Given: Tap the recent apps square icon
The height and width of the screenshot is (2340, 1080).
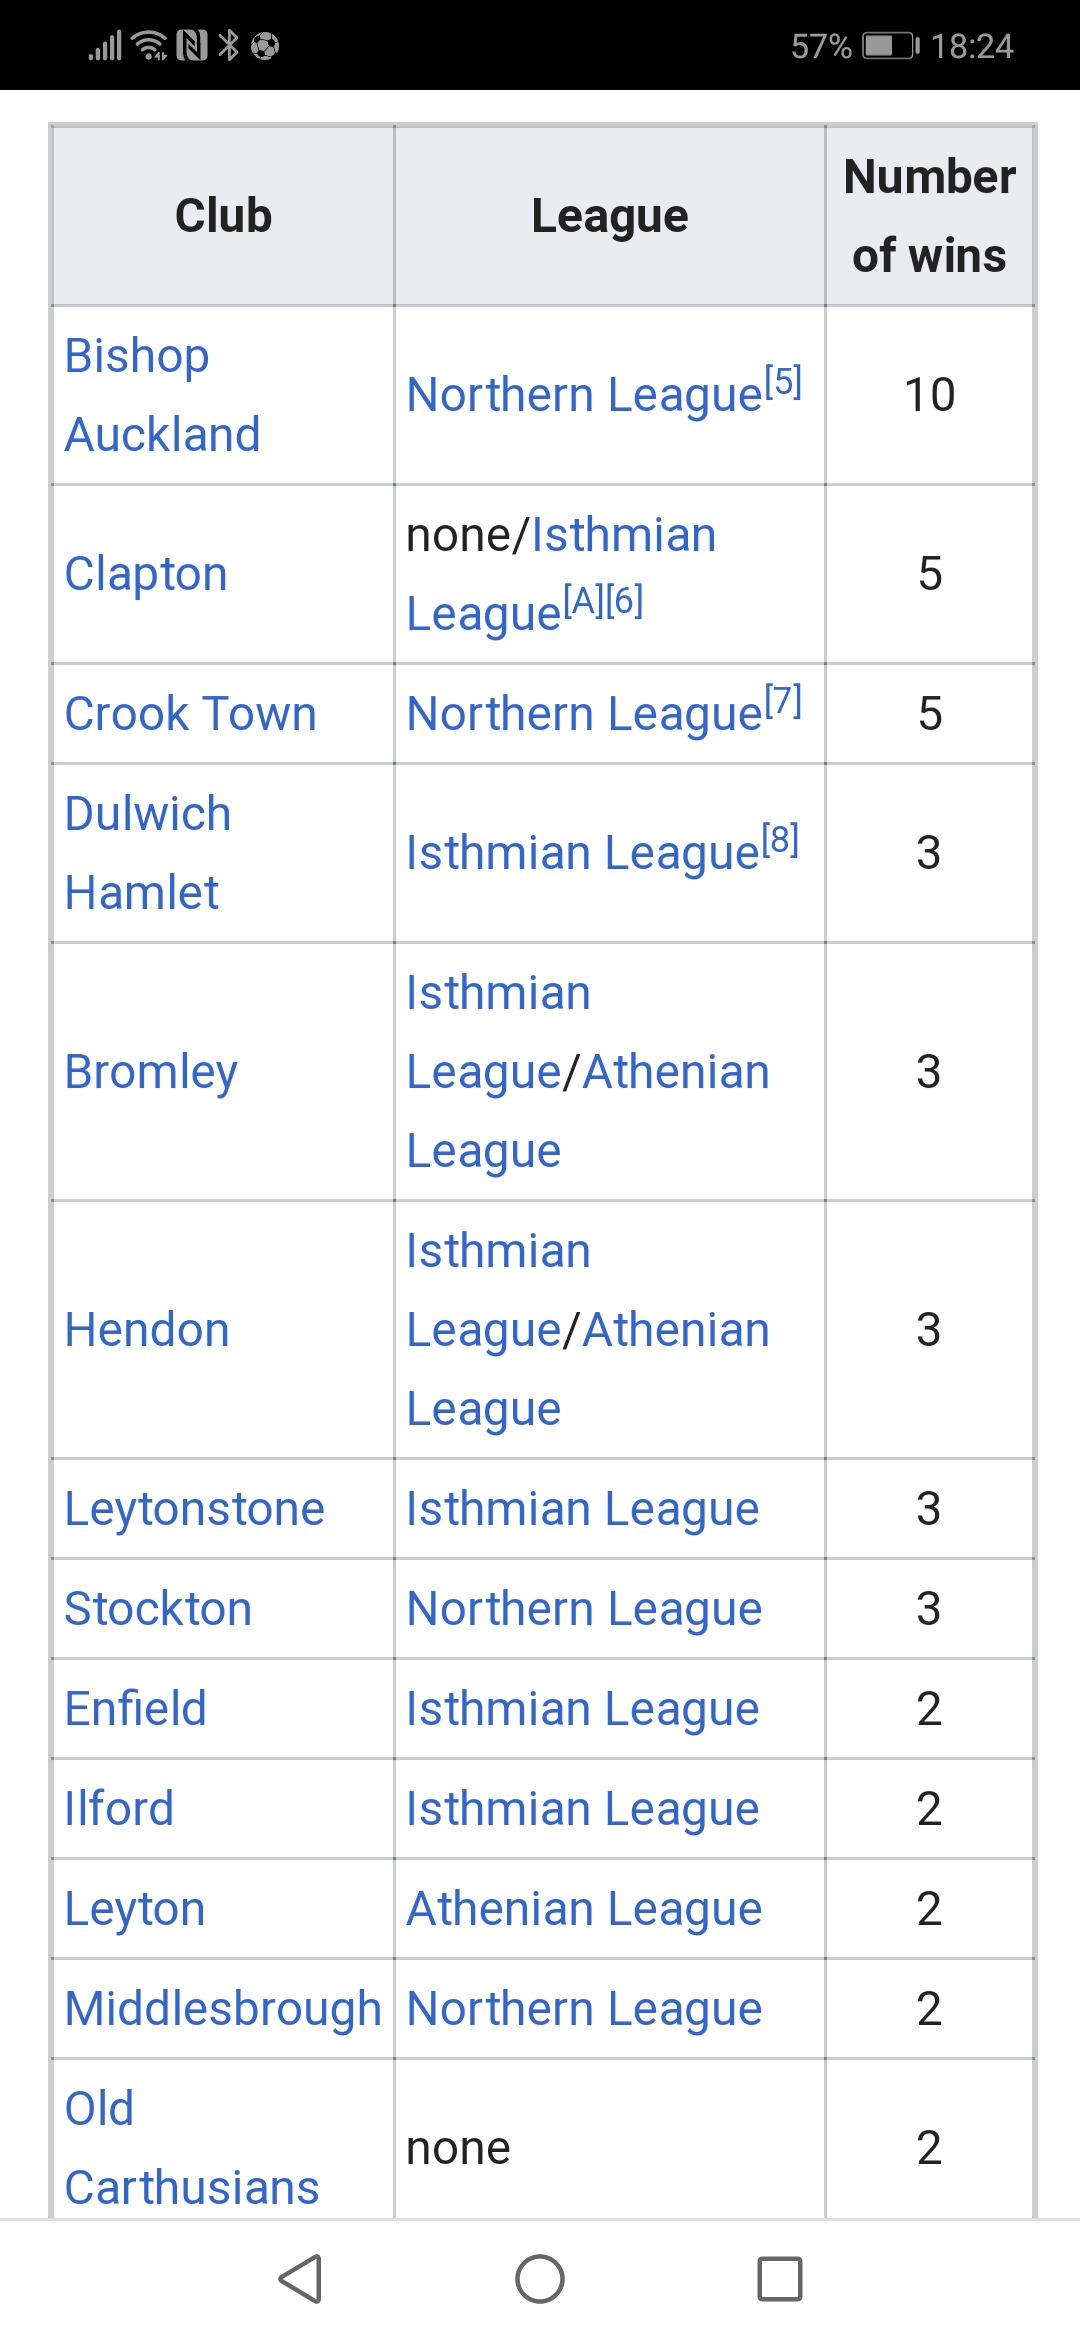Looking at the screenshot, I should point(780,2279).
